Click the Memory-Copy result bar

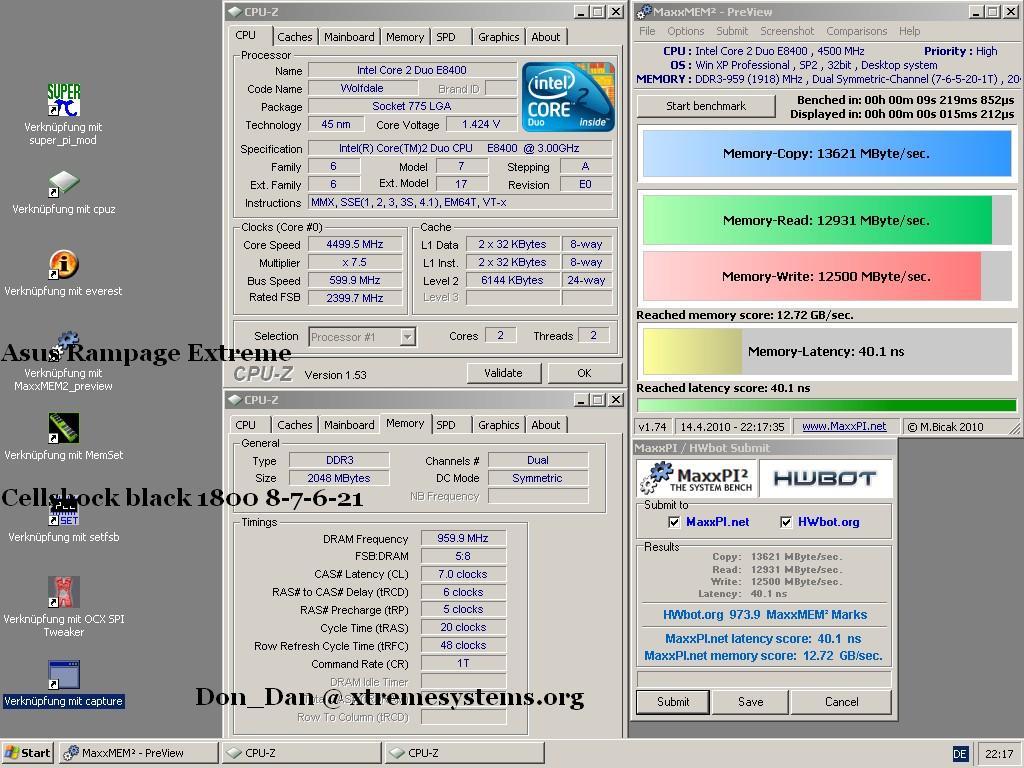coord(826,153)
